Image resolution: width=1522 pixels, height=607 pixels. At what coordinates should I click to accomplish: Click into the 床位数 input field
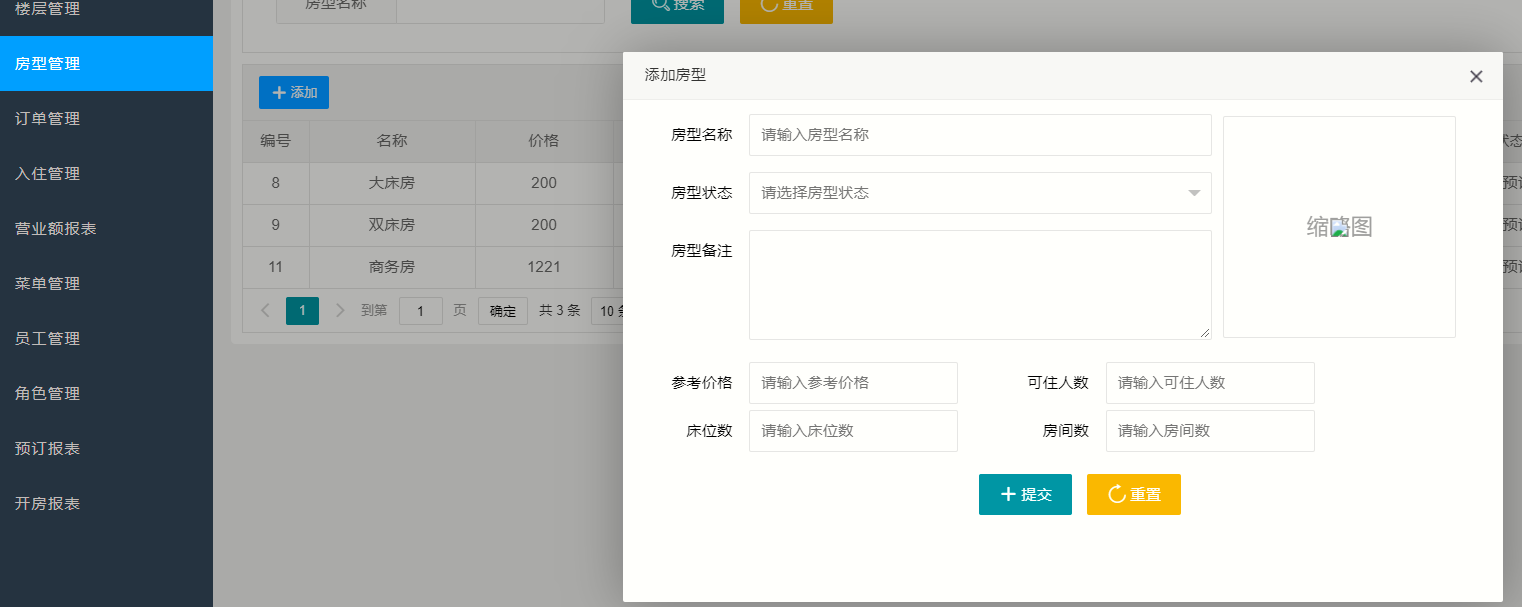853,431
